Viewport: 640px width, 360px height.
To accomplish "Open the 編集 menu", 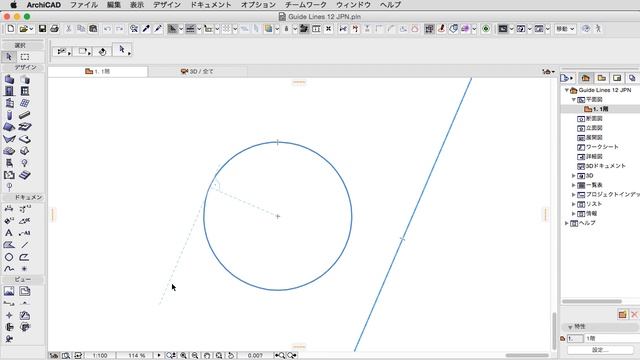I will coord(114,5).
